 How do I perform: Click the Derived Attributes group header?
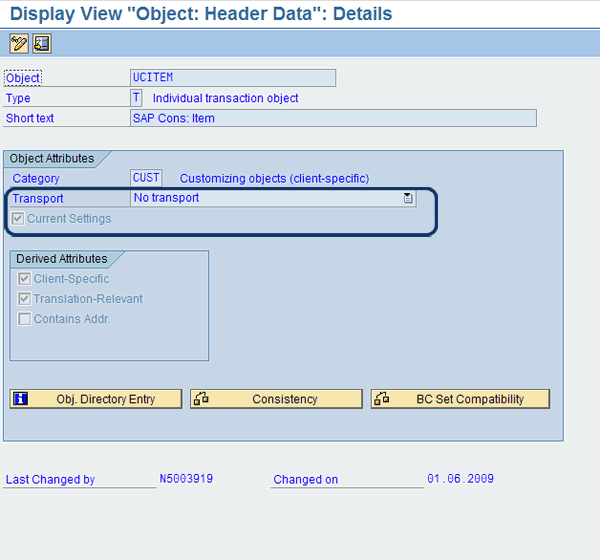62,259
